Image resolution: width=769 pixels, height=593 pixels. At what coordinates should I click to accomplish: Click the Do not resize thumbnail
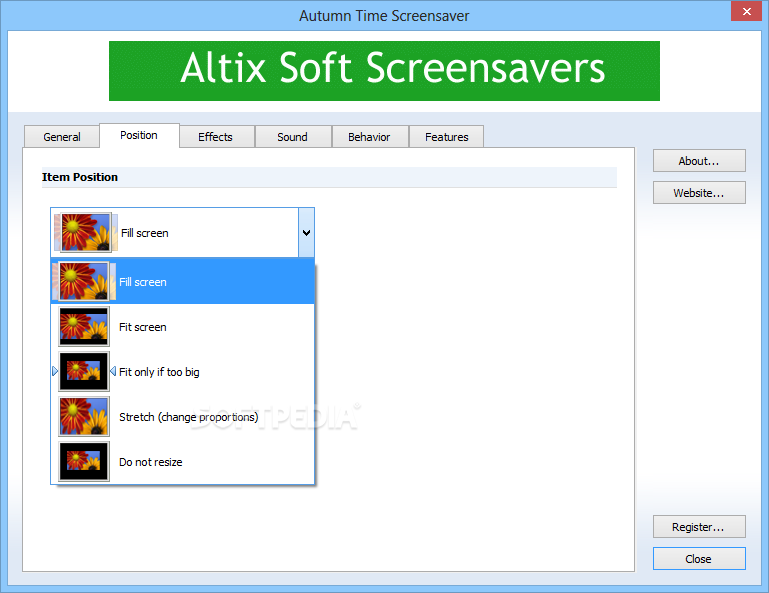point(84,462)
